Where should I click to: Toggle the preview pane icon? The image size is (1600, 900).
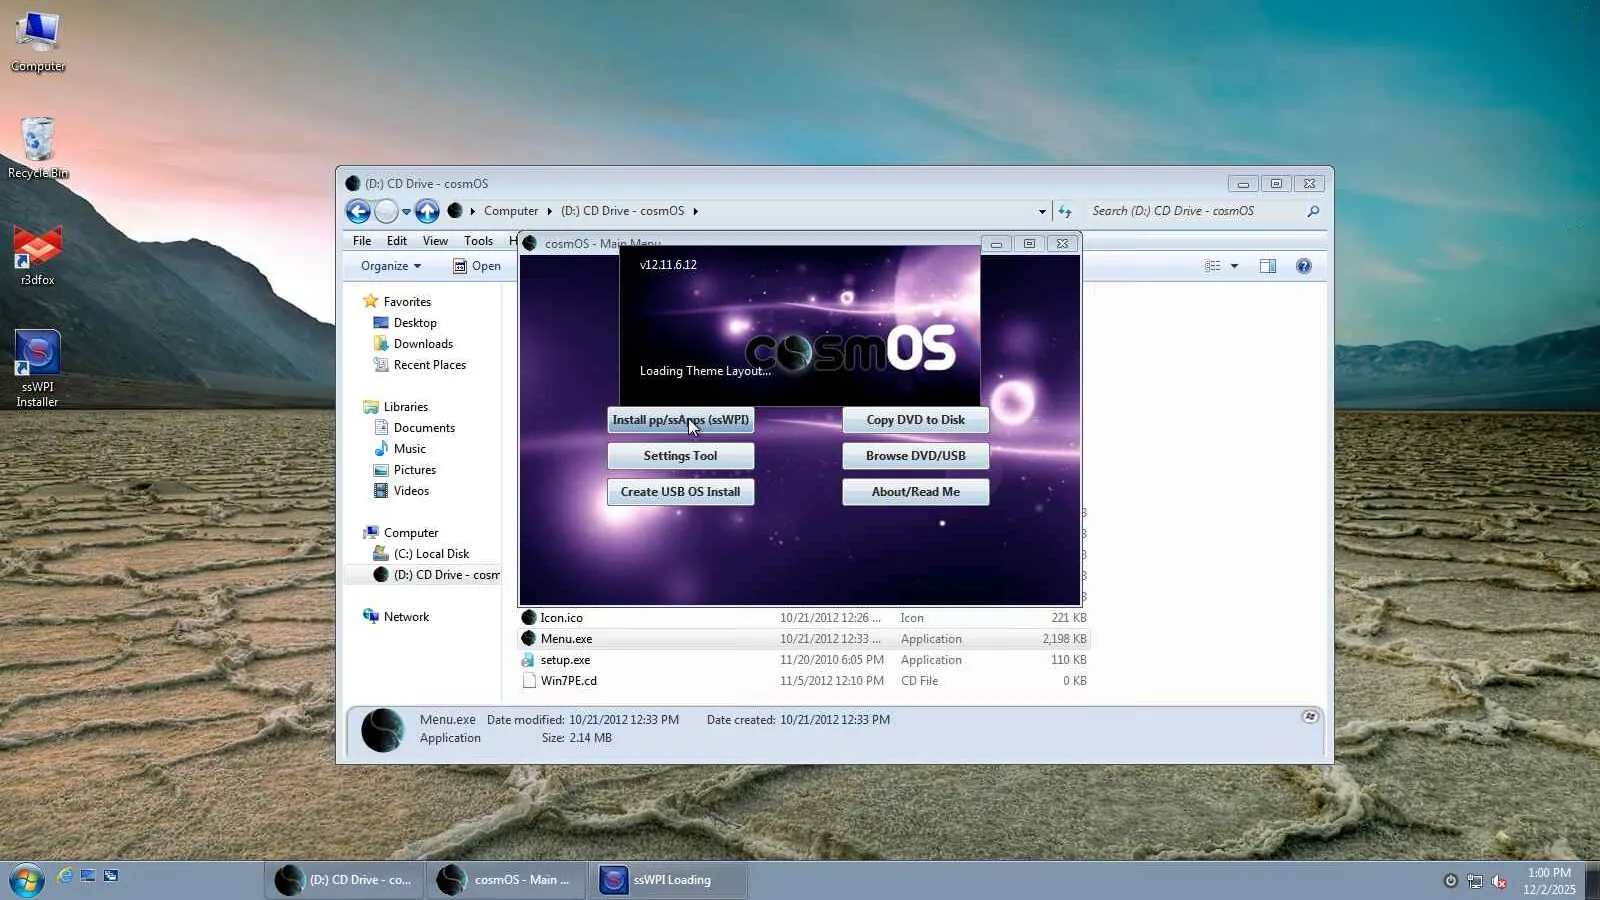click(1268, 266)
